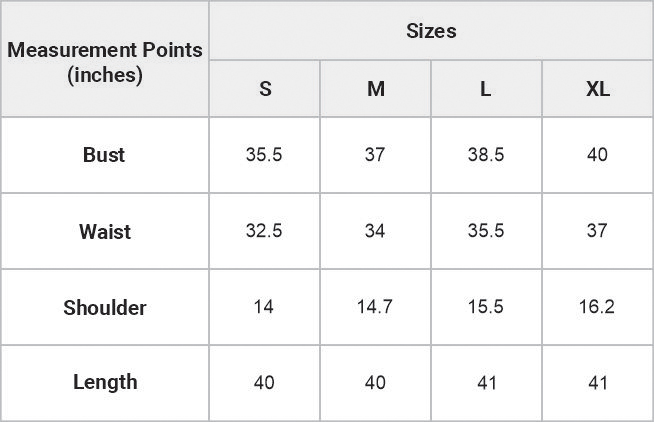Select the Length row label

[105, 382]
